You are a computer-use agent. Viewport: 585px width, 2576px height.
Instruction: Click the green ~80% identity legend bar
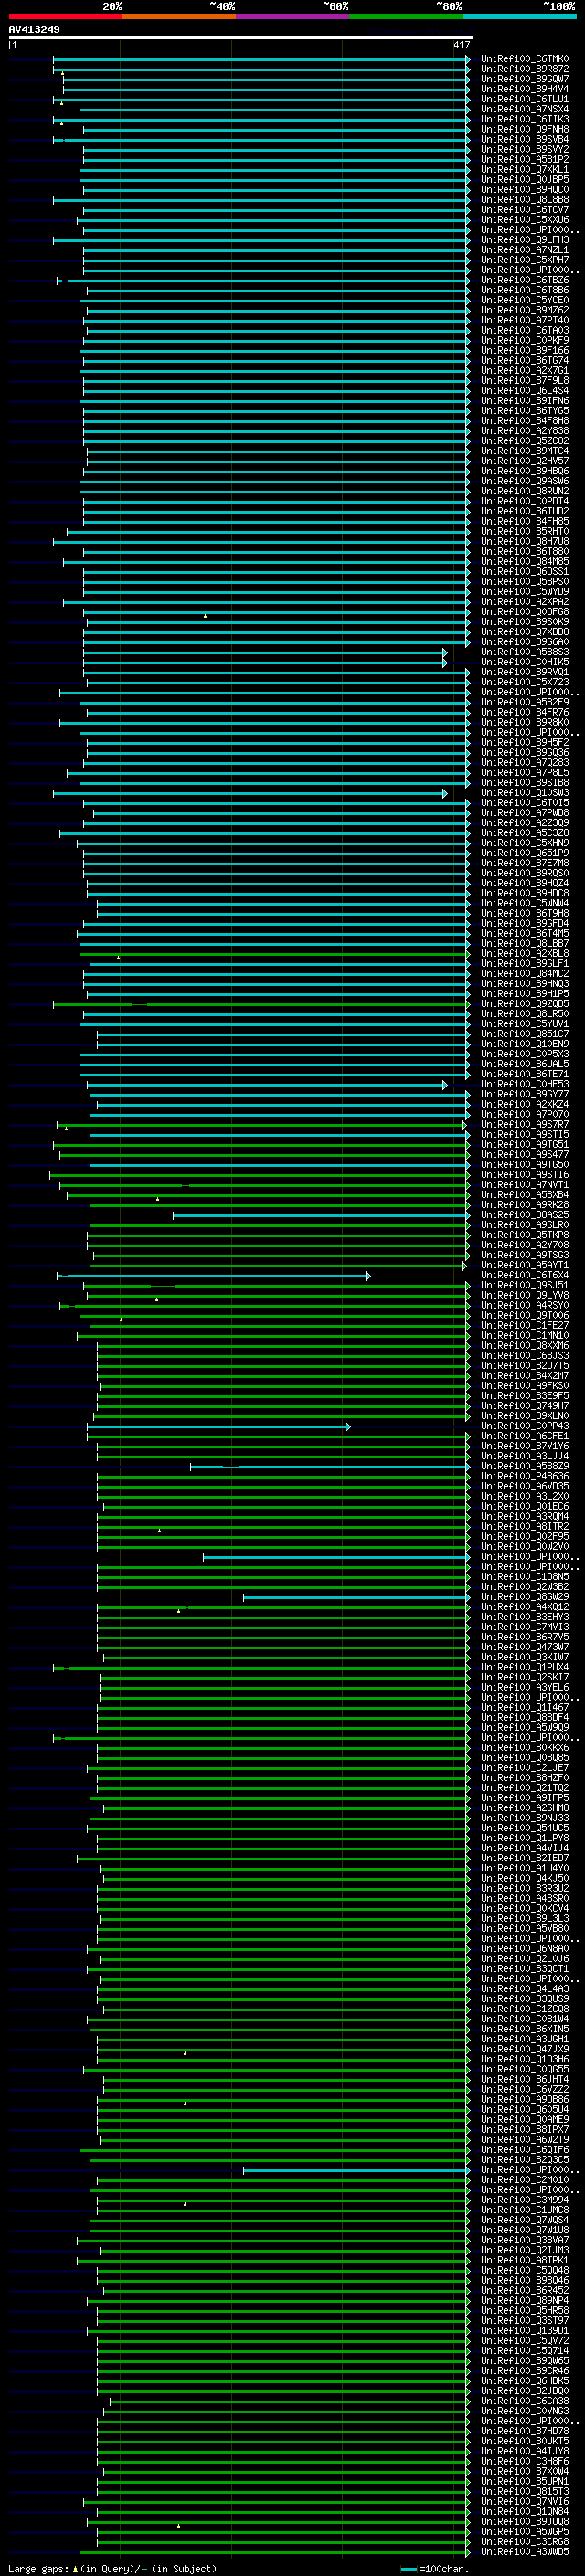click(406, 16)
